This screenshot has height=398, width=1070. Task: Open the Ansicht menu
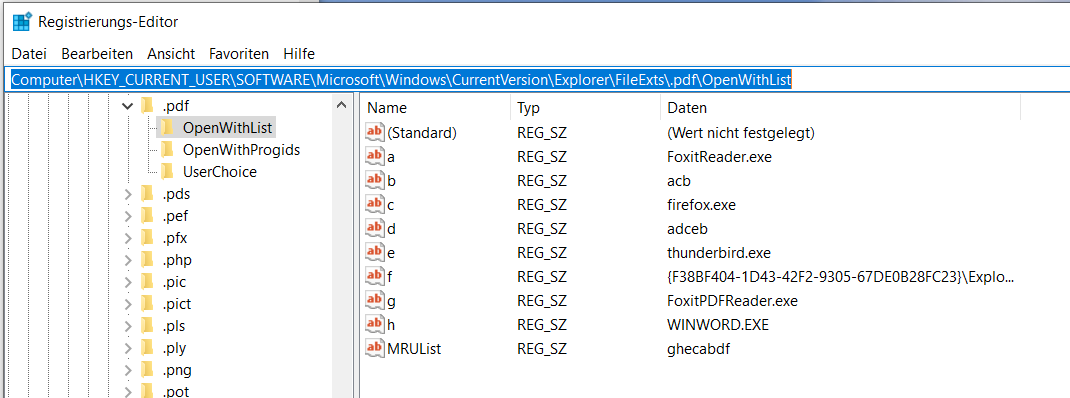pyautogui.click(x=171, y=53)
